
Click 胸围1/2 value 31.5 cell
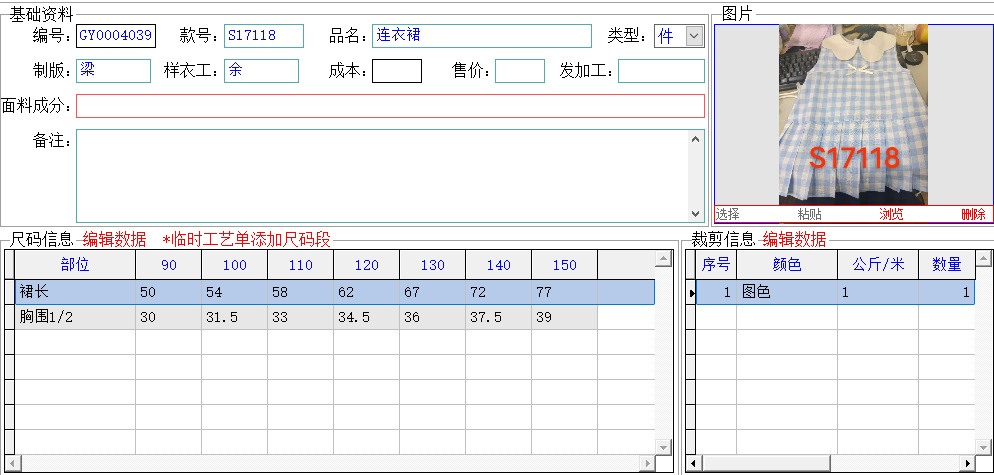[235, 317]
